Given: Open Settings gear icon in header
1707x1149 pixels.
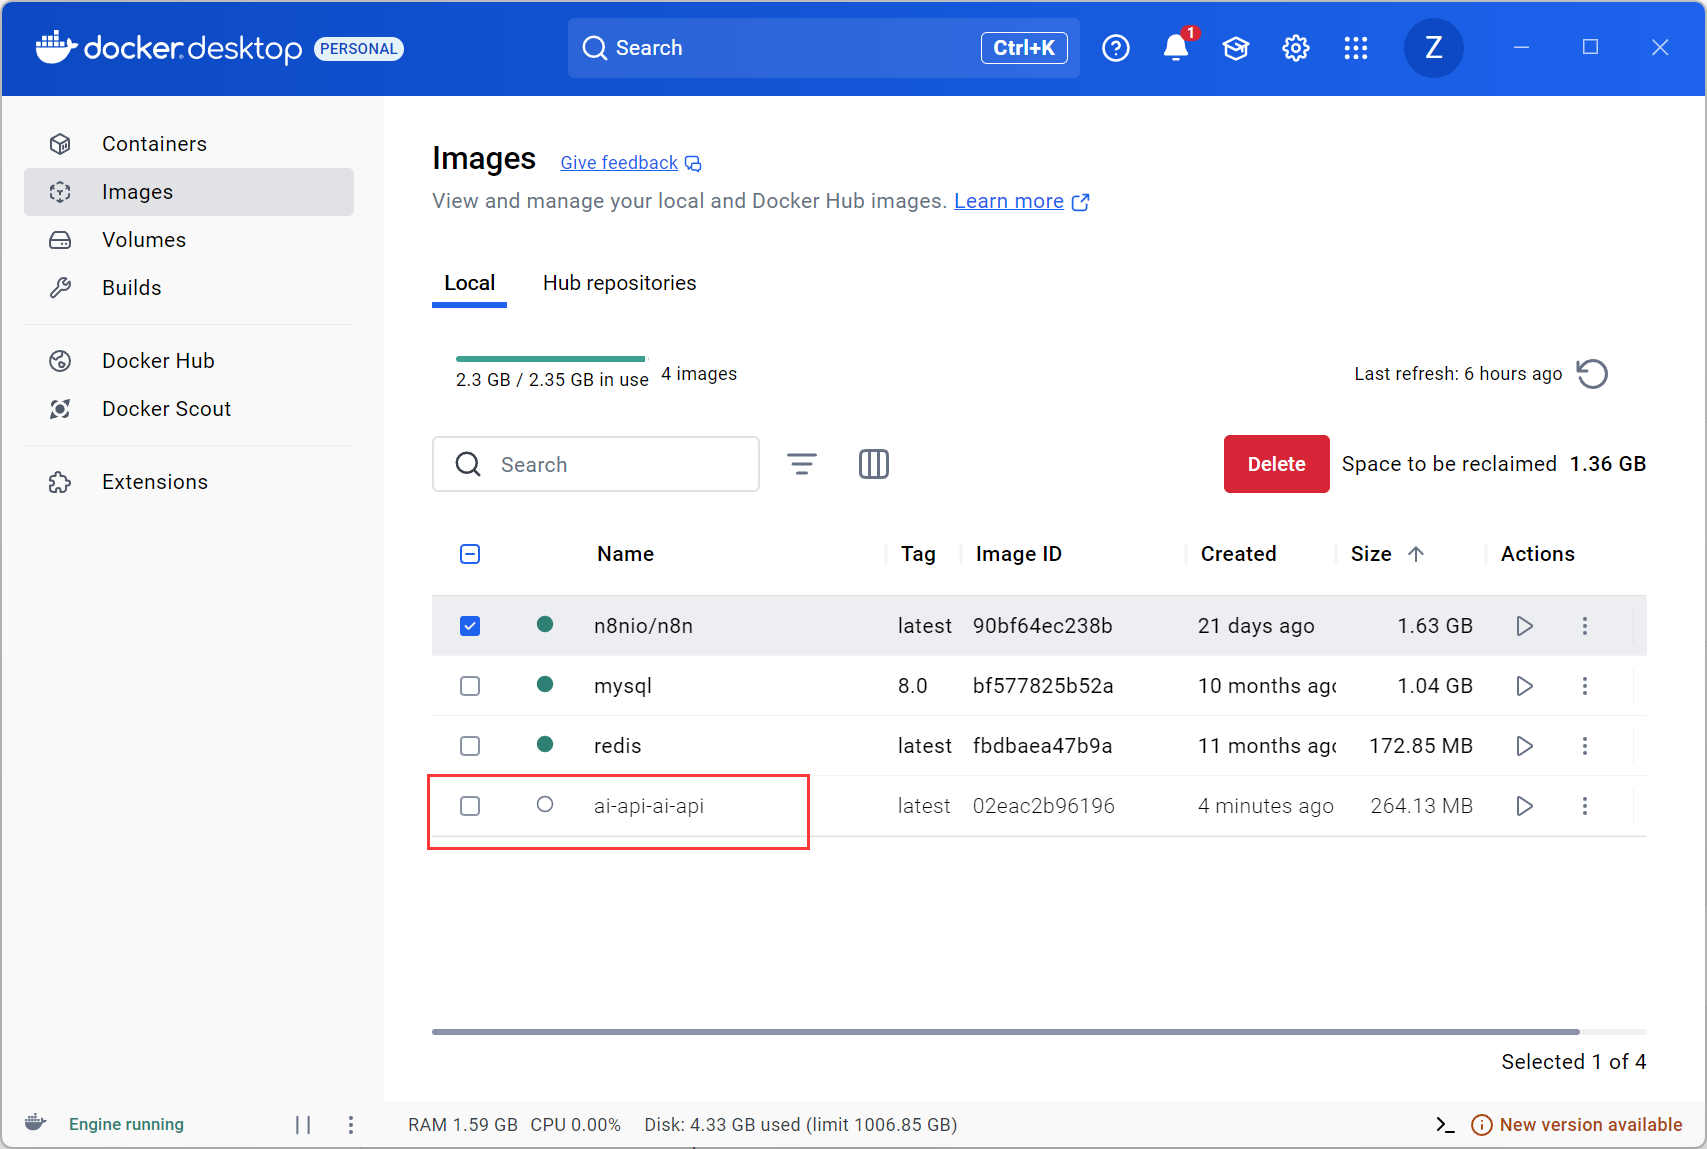Looking at the screenshot, I should 1296,48.
